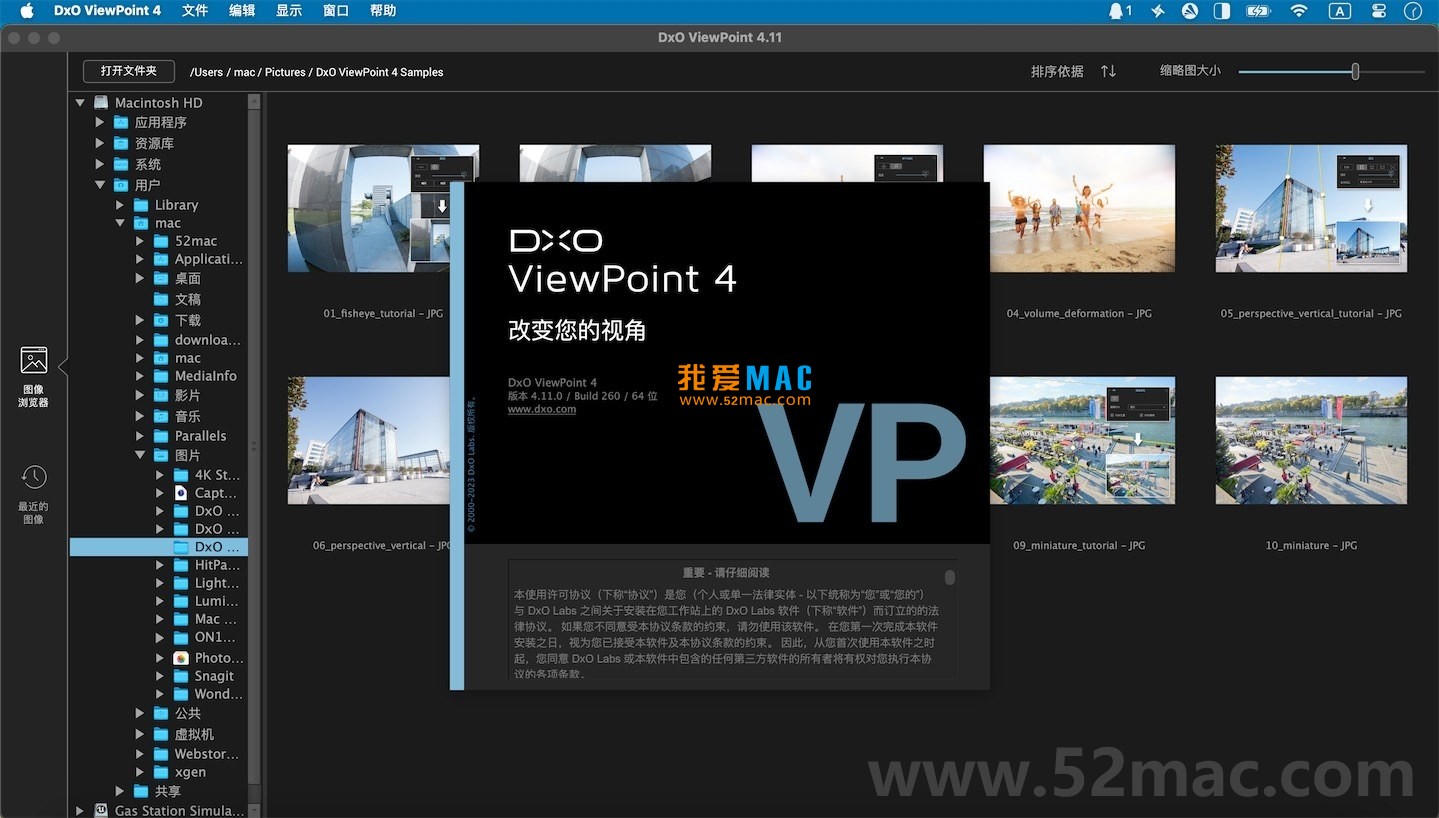Expand the 虚拟机 folder node

(139, 734)
